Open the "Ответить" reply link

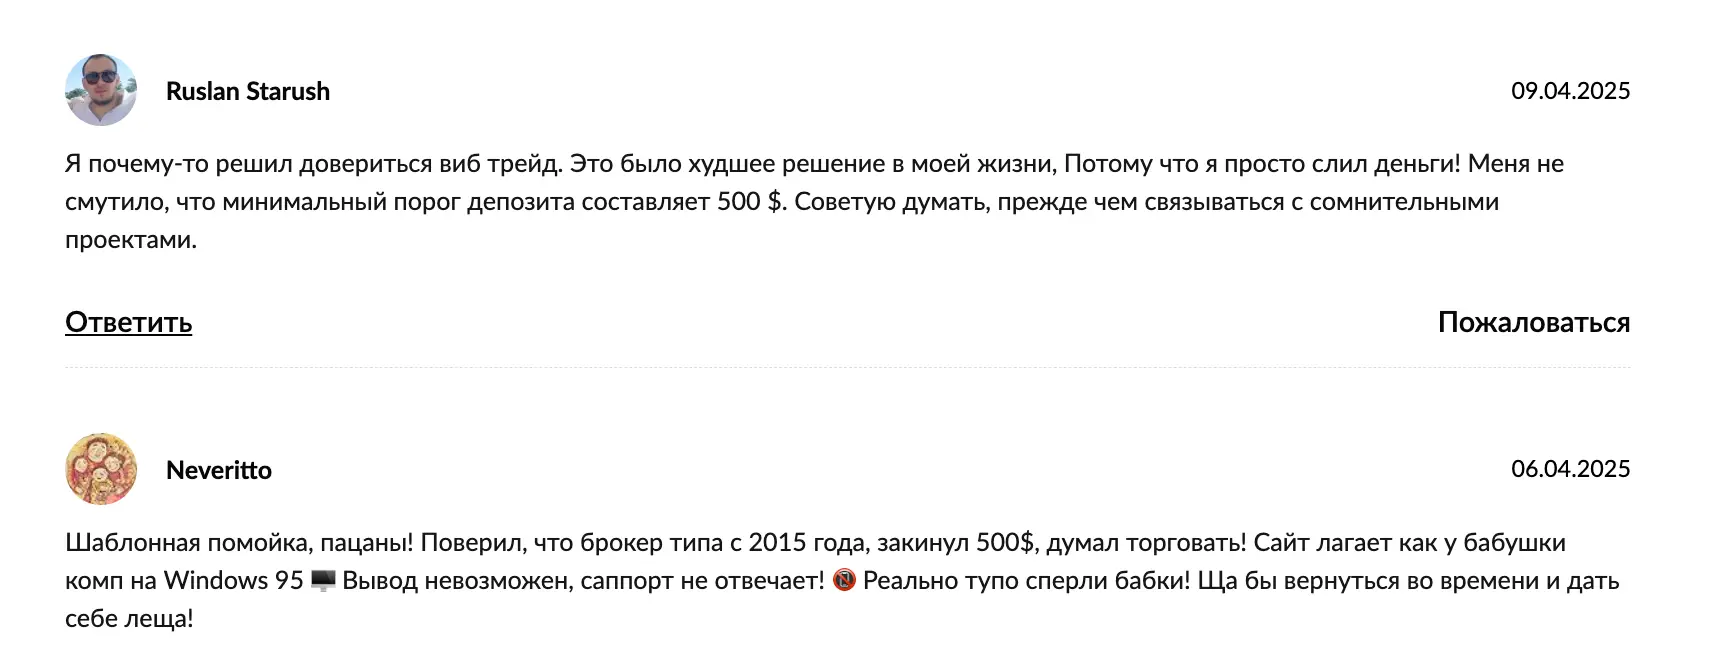[x=129, y=322]
